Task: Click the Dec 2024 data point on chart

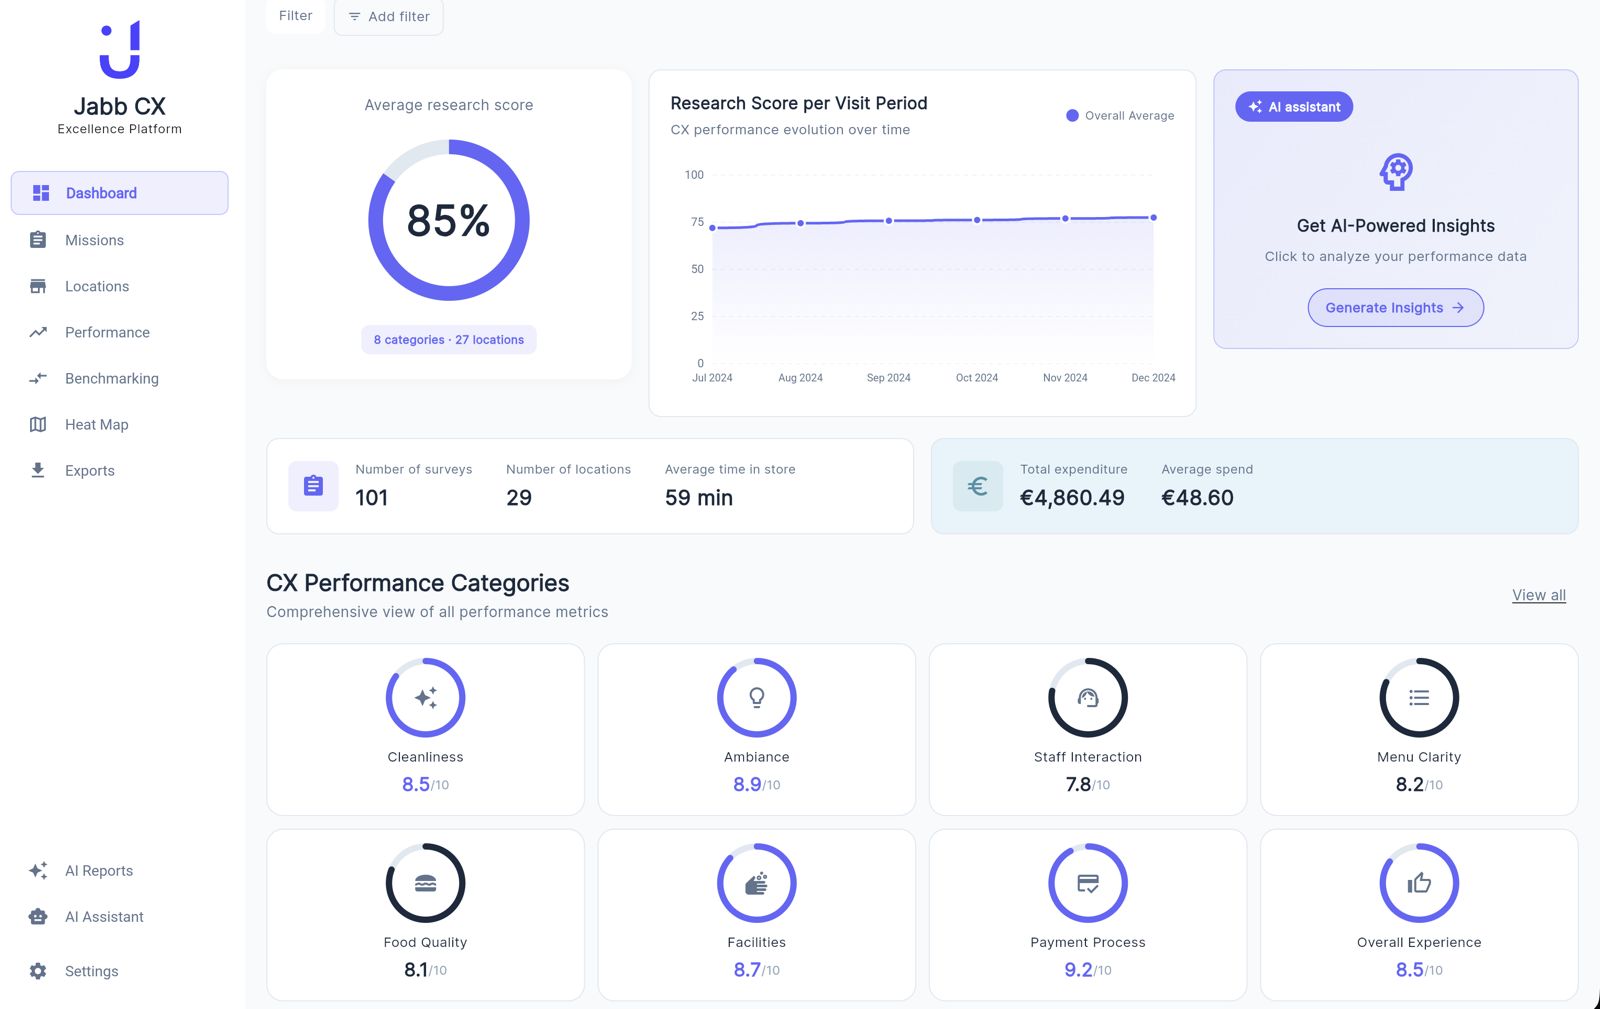Action: tap(1153, 217)
